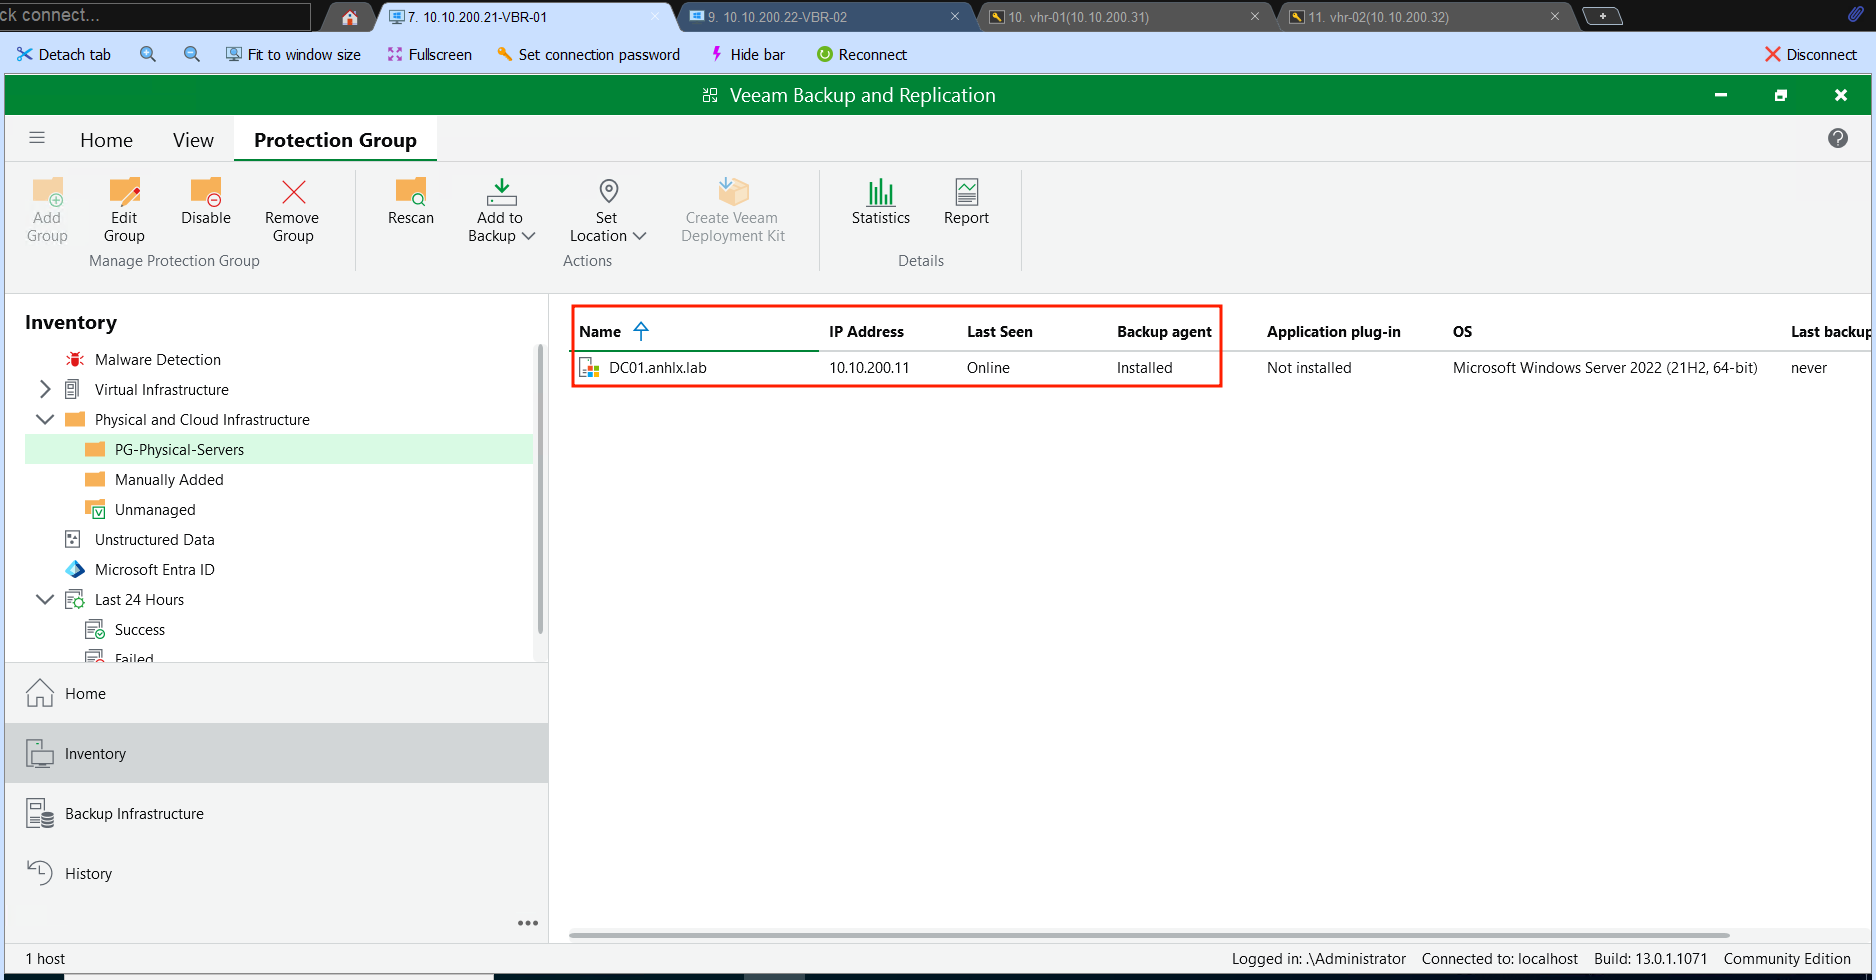Click the DC01.anhlx.lab computer icon
The height and width of the screenshot is (980, 1876).
(x=590, y=367)
